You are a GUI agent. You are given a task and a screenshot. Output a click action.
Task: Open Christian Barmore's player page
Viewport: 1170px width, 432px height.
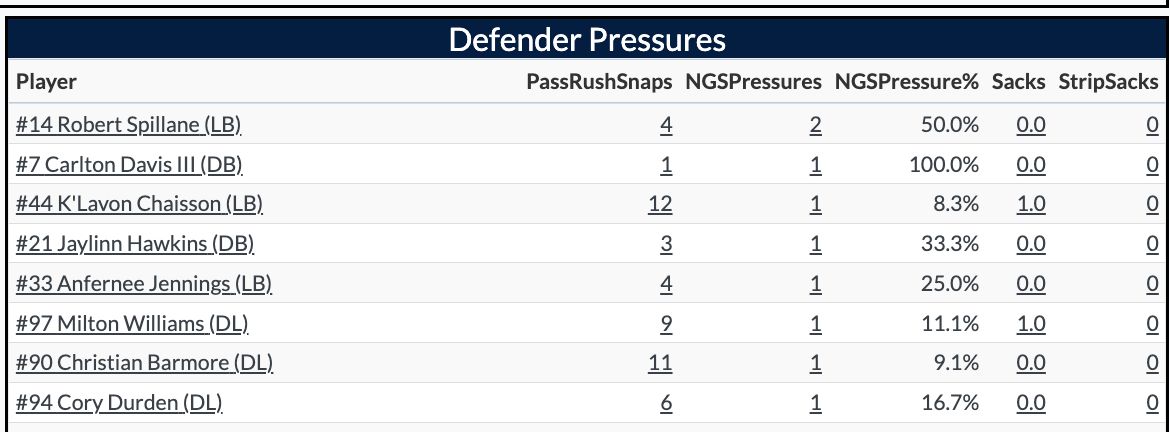(145, 363)
